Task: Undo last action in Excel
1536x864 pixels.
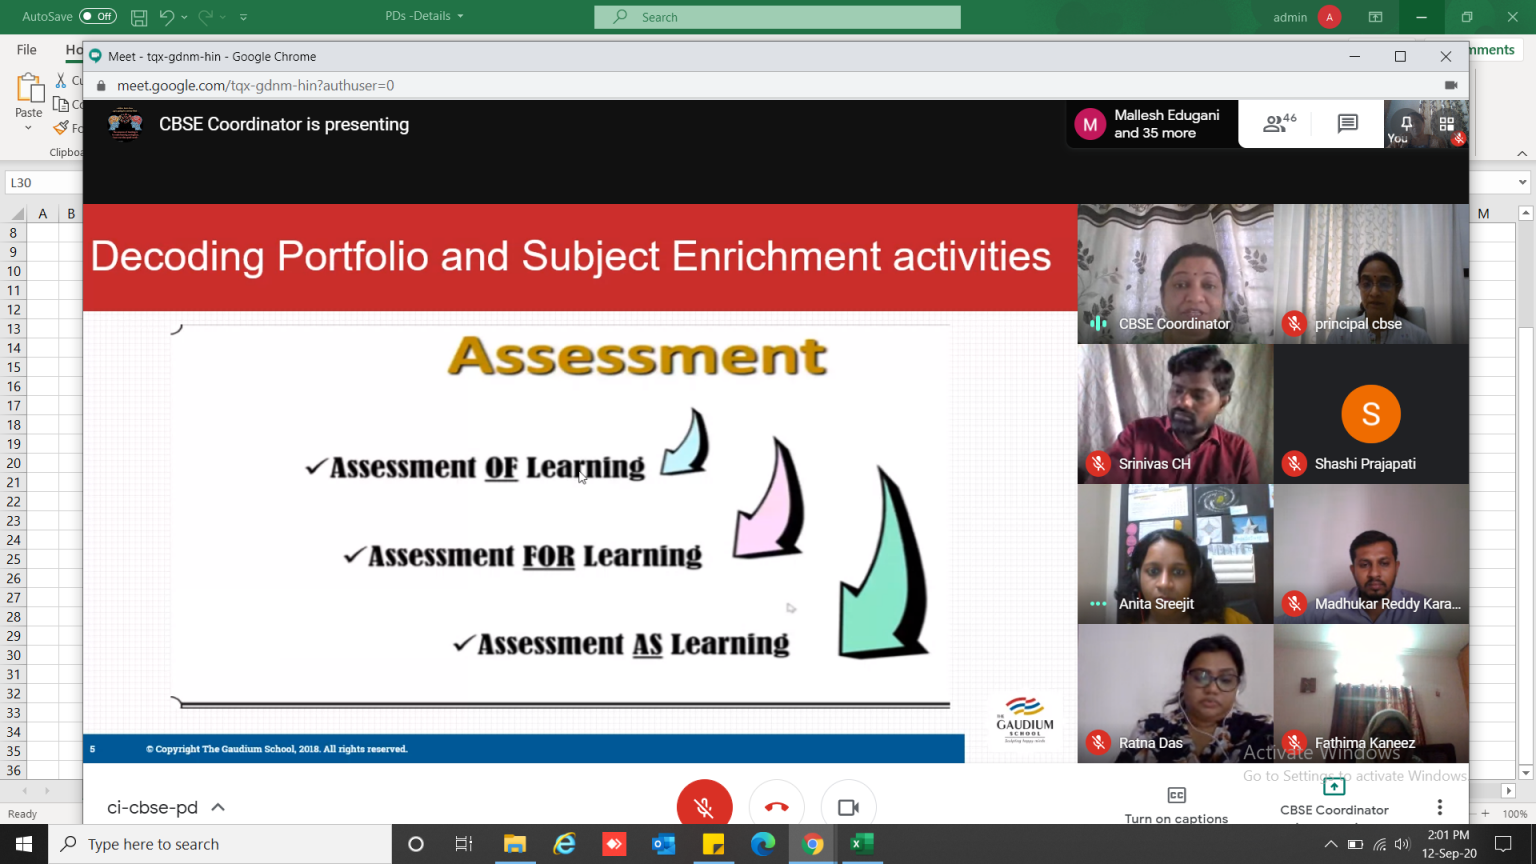Action: 167,17
